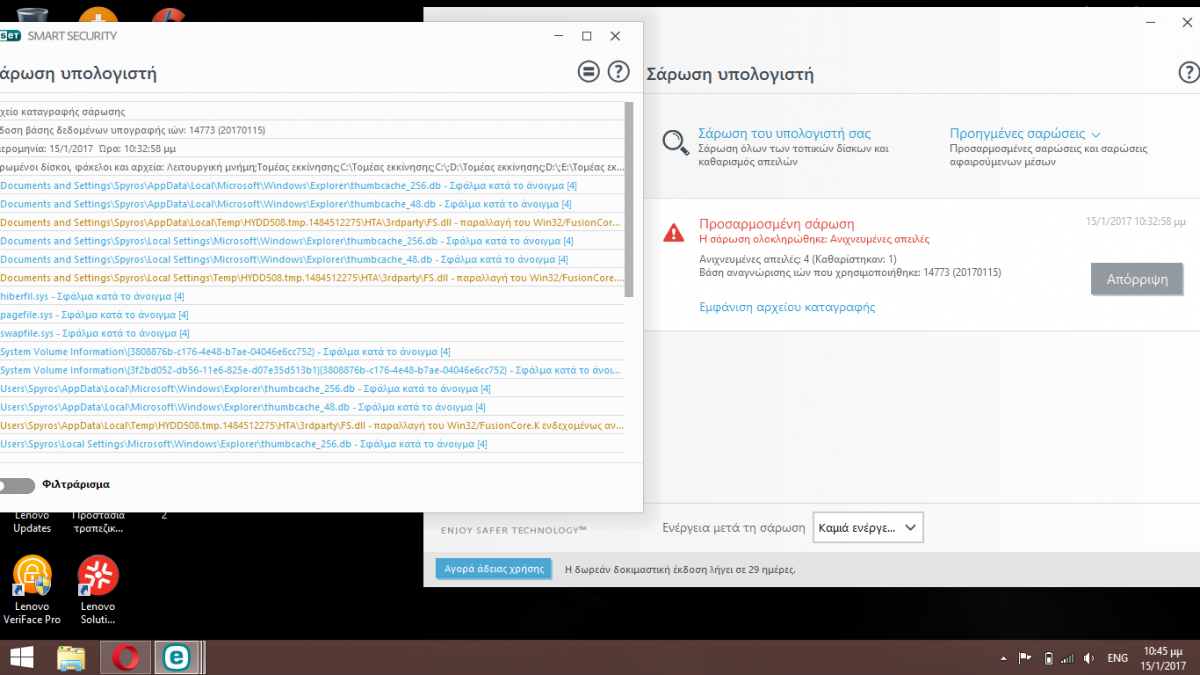Click the network signal tray icon
This screenshot has width=1200, height=675.
click(1066, 658)
